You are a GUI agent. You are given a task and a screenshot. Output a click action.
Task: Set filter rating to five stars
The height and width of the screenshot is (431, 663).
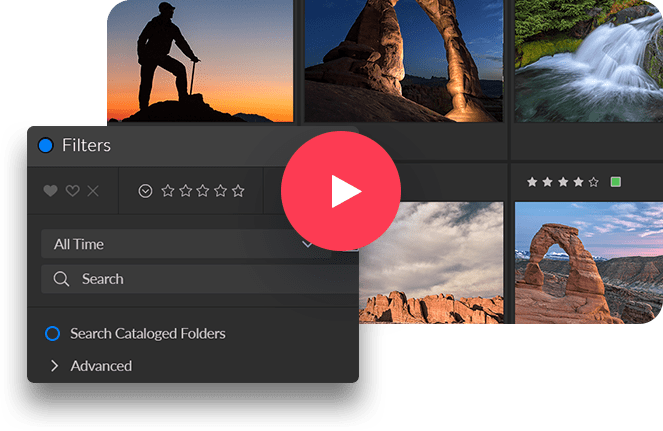238,191
